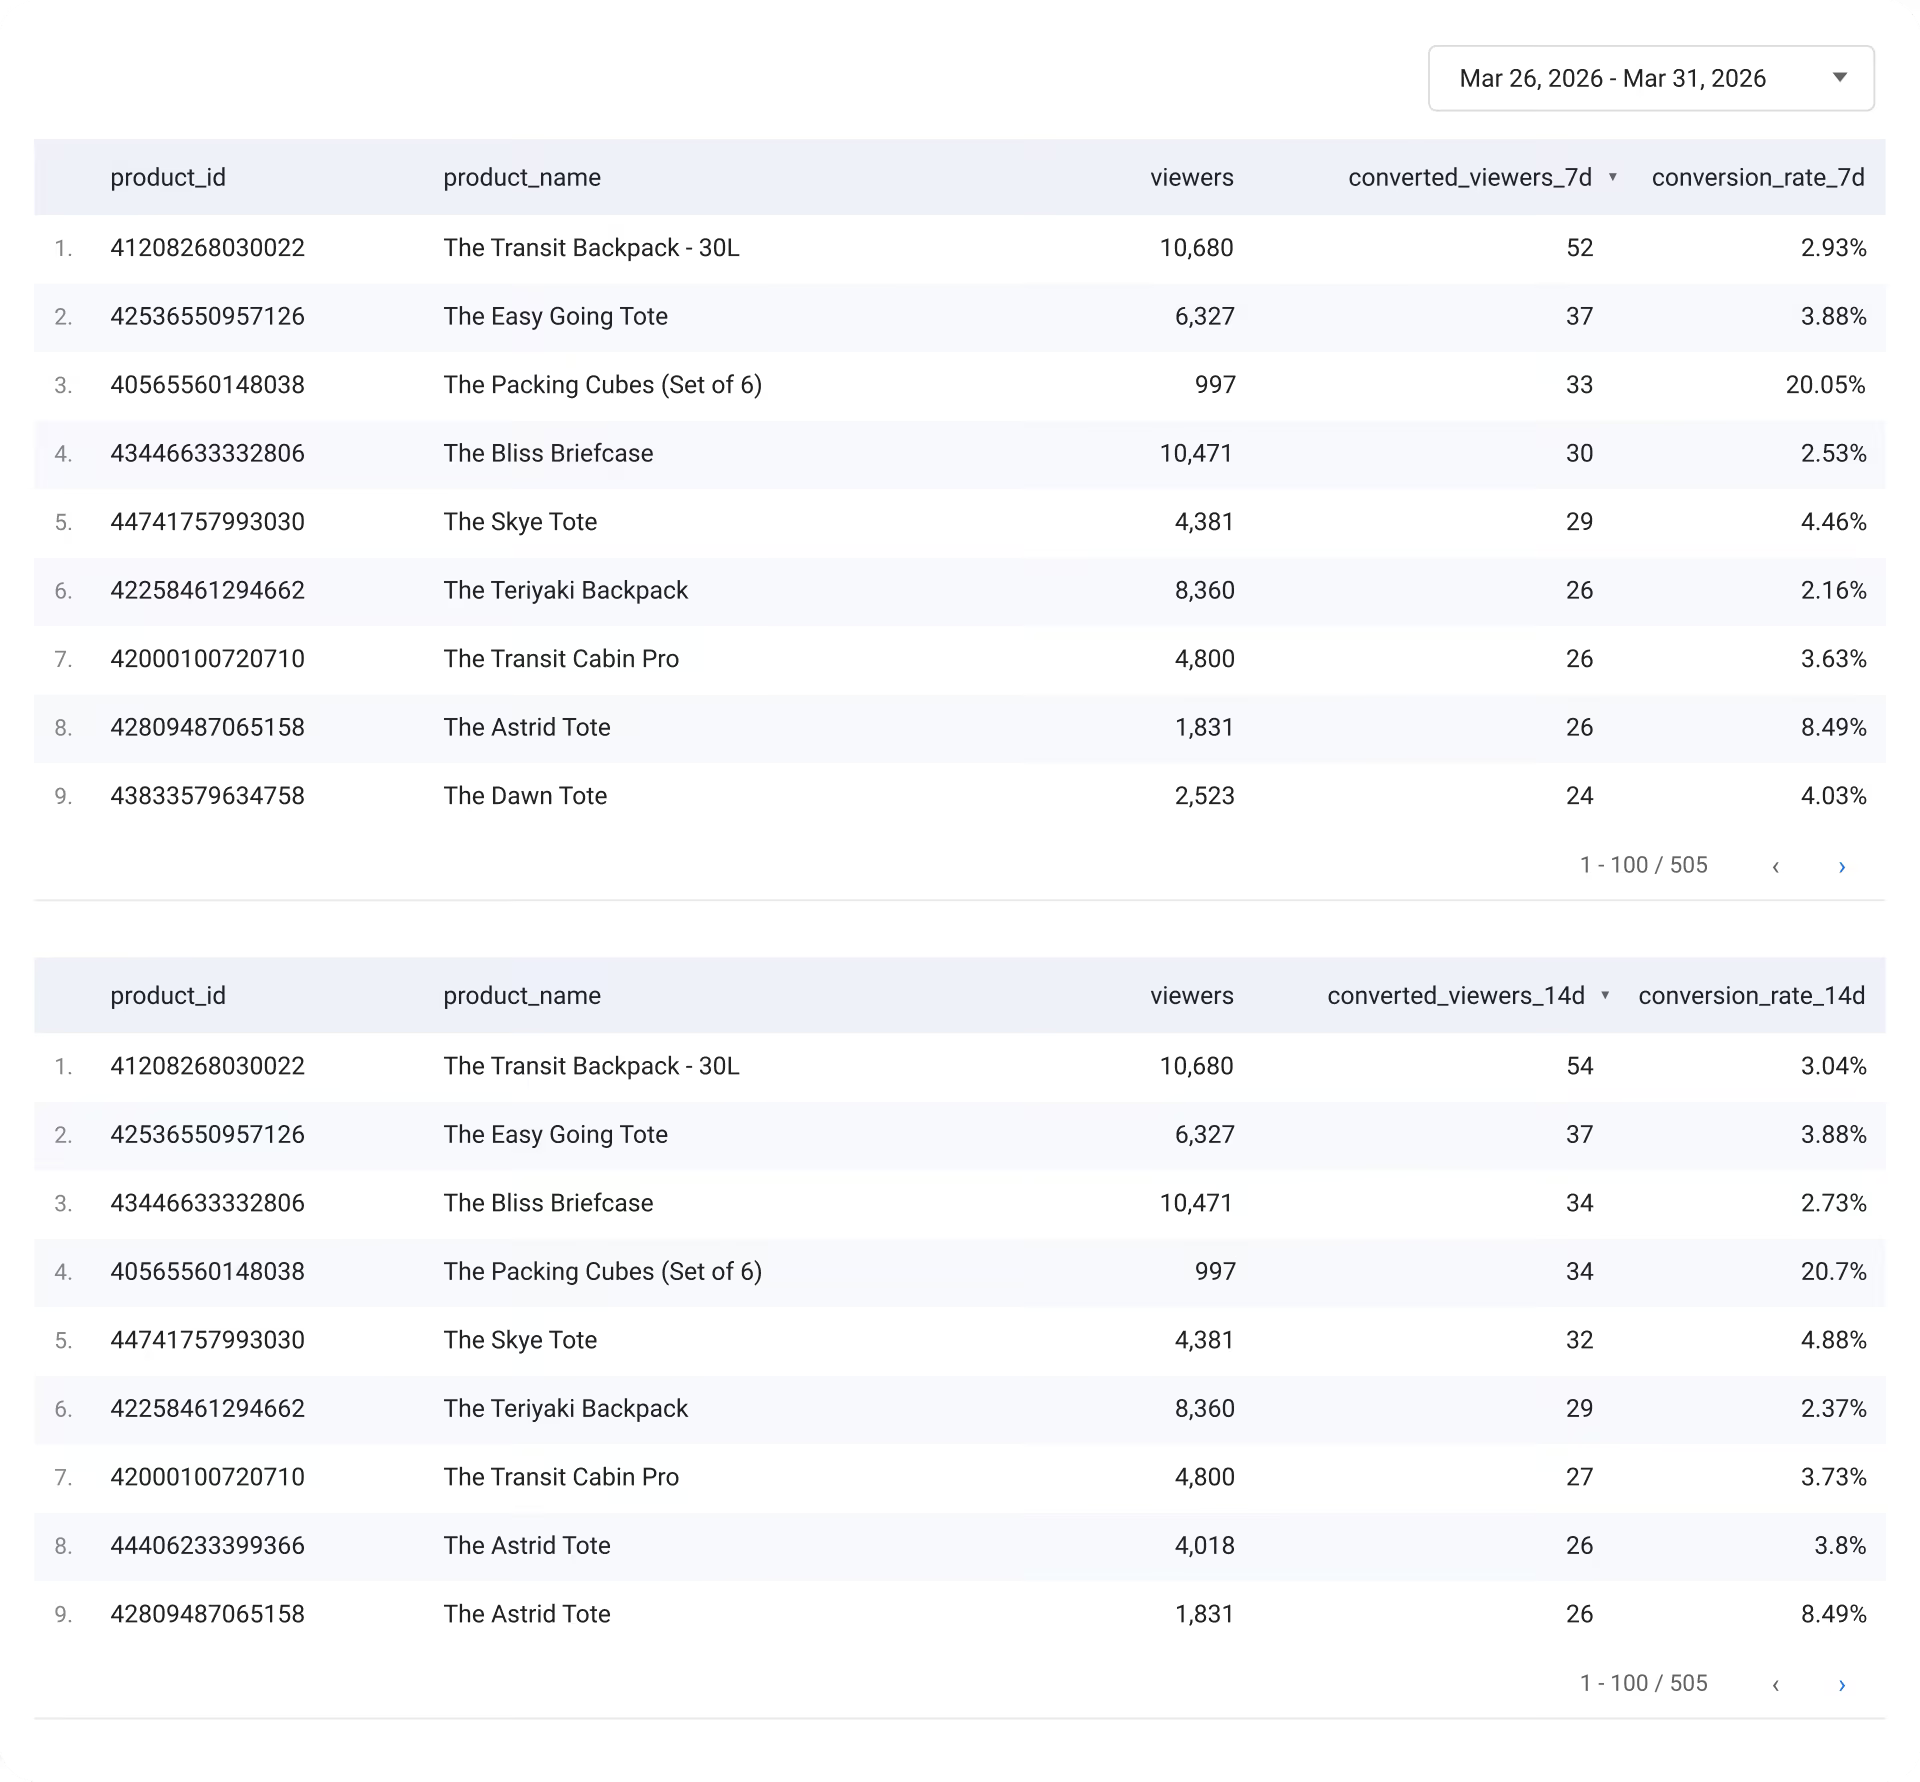Screen dimensions: 1920x1782
Task: Click the 4,018 viewers cell
Action: click(1204, 1545)
